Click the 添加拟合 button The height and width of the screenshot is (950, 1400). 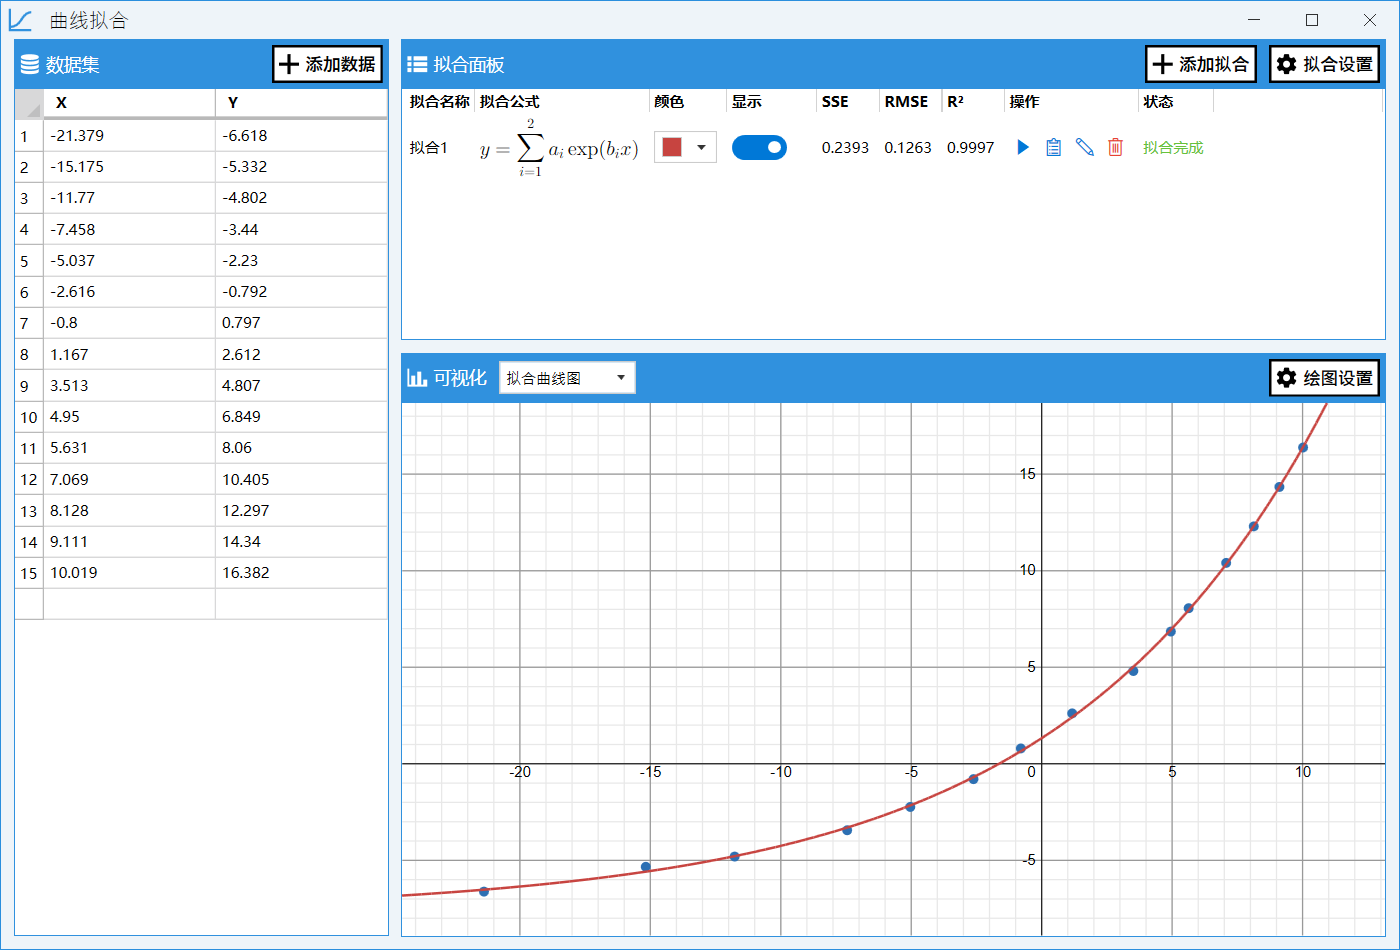1201,64
